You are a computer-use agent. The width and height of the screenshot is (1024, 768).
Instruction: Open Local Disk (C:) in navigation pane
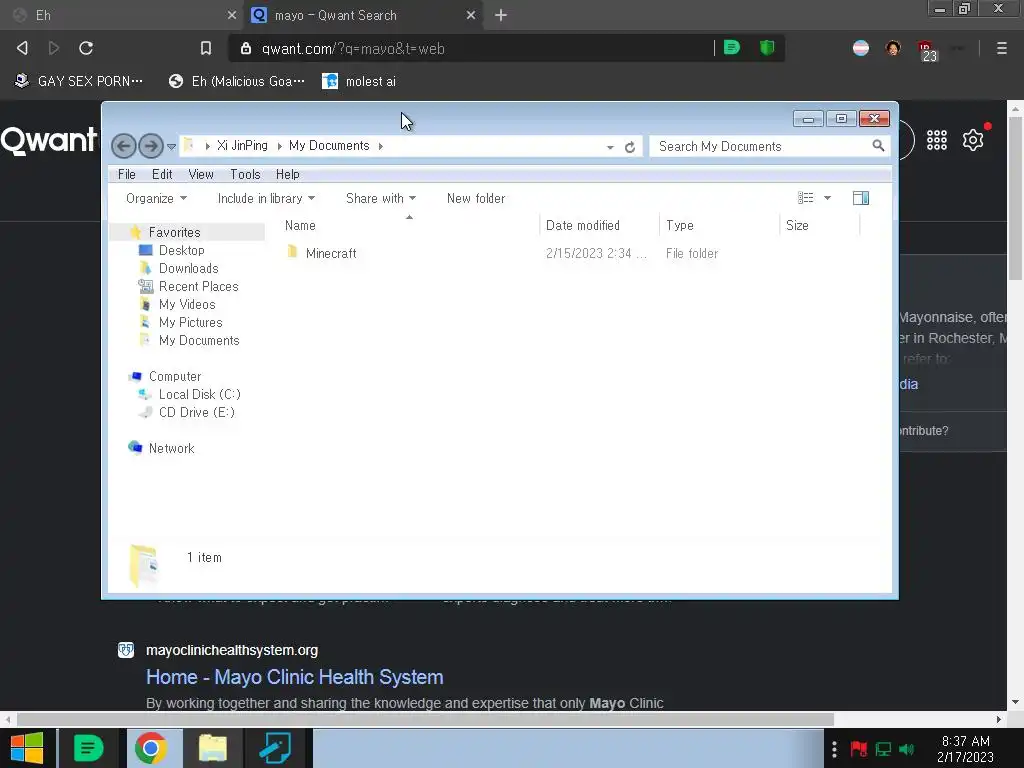[200, 394]
